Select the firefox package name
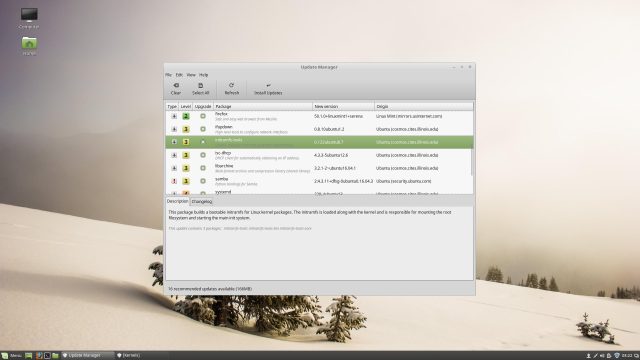This screenshot has width=640, height=360. [221, 114]
